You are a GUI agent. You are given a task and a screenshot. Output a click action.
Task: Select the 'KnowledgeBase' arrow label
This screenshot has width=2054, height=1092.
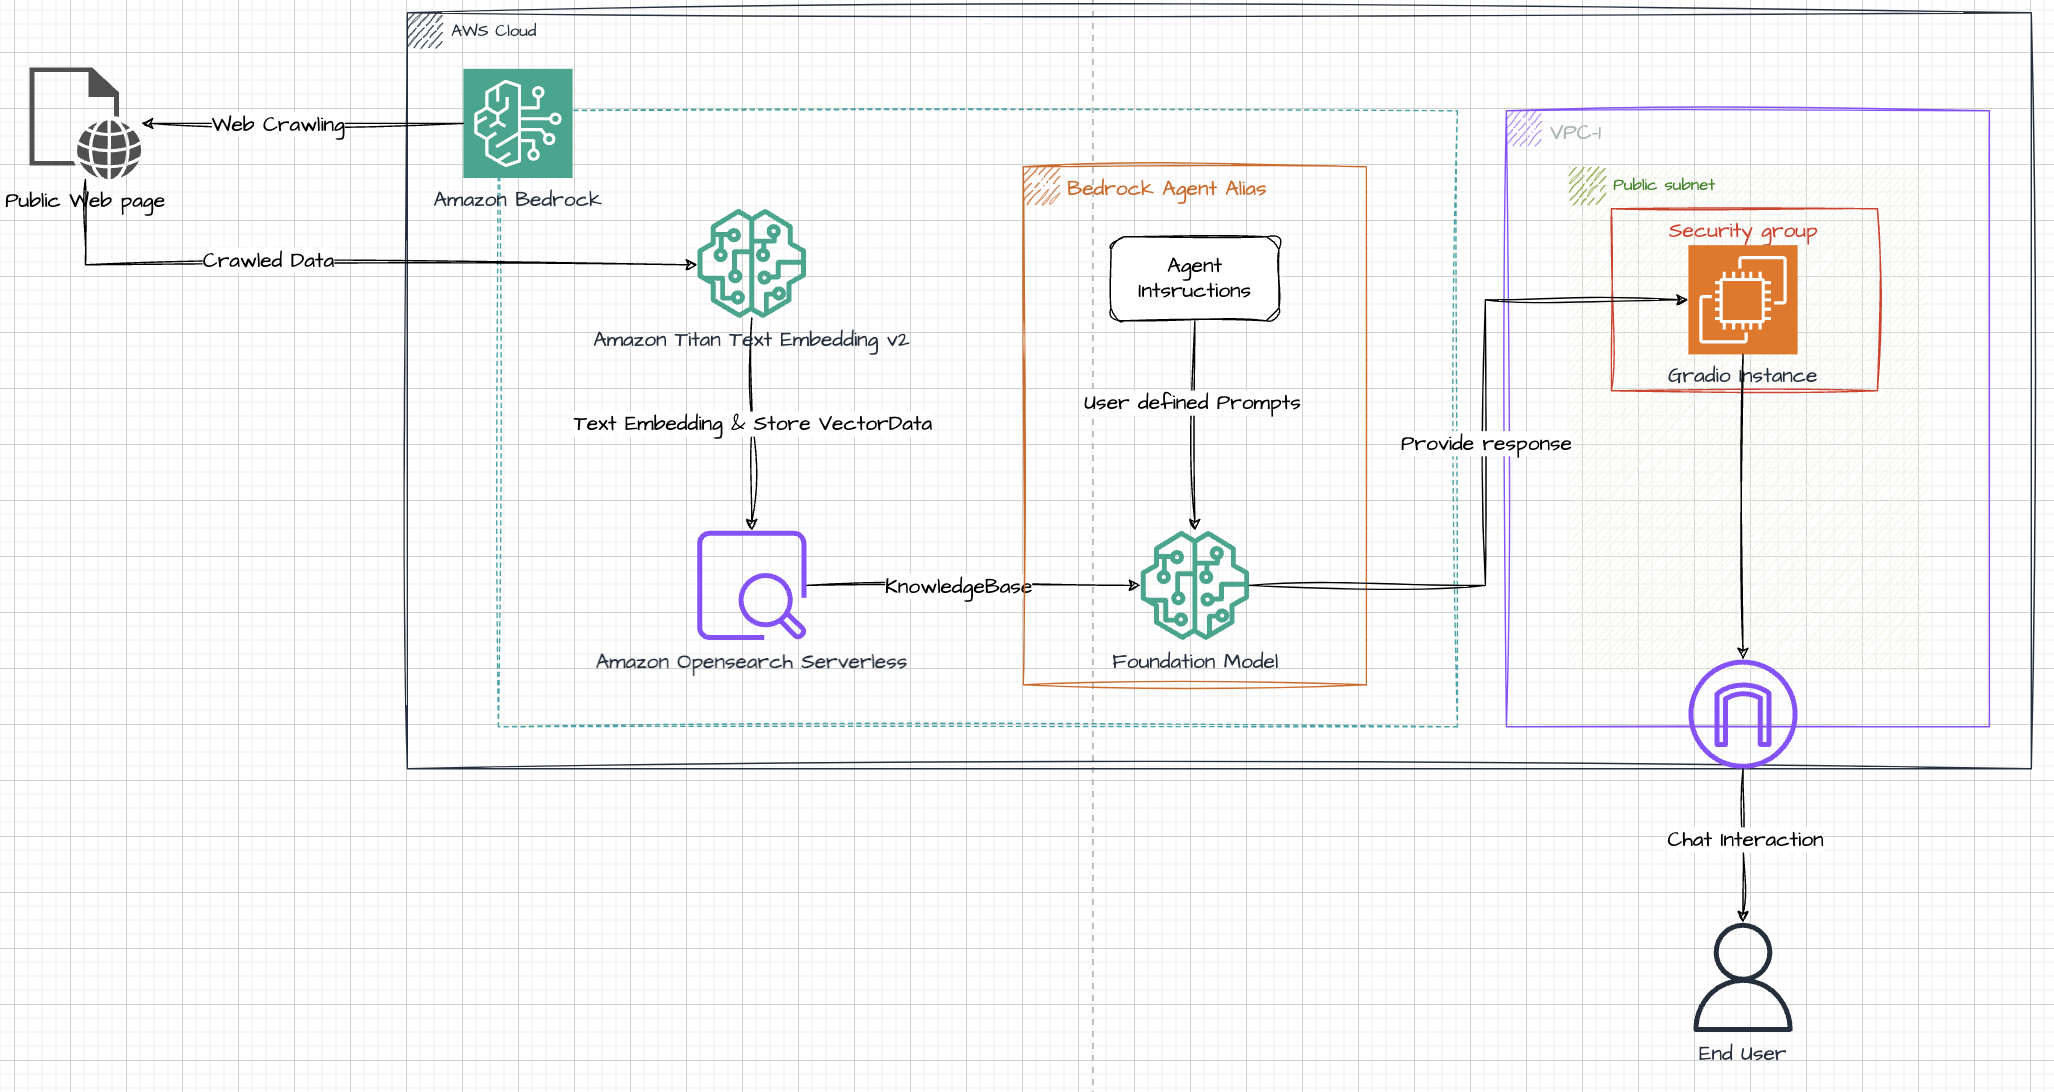[958, 587]
